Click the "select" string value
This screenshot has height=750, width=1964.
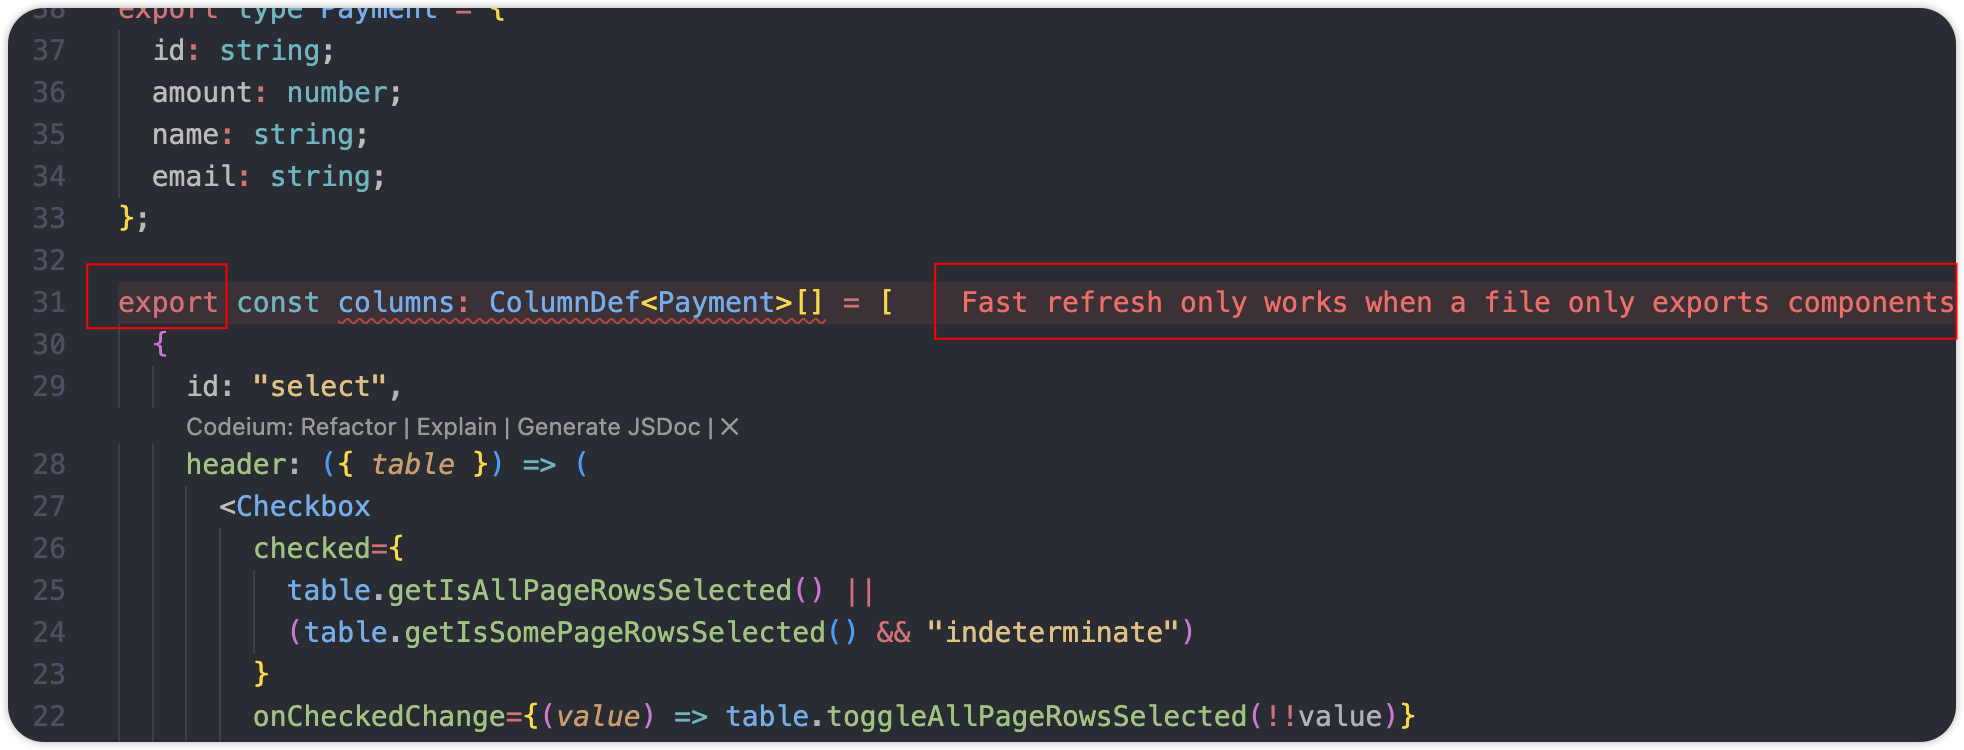coord(320,386)
